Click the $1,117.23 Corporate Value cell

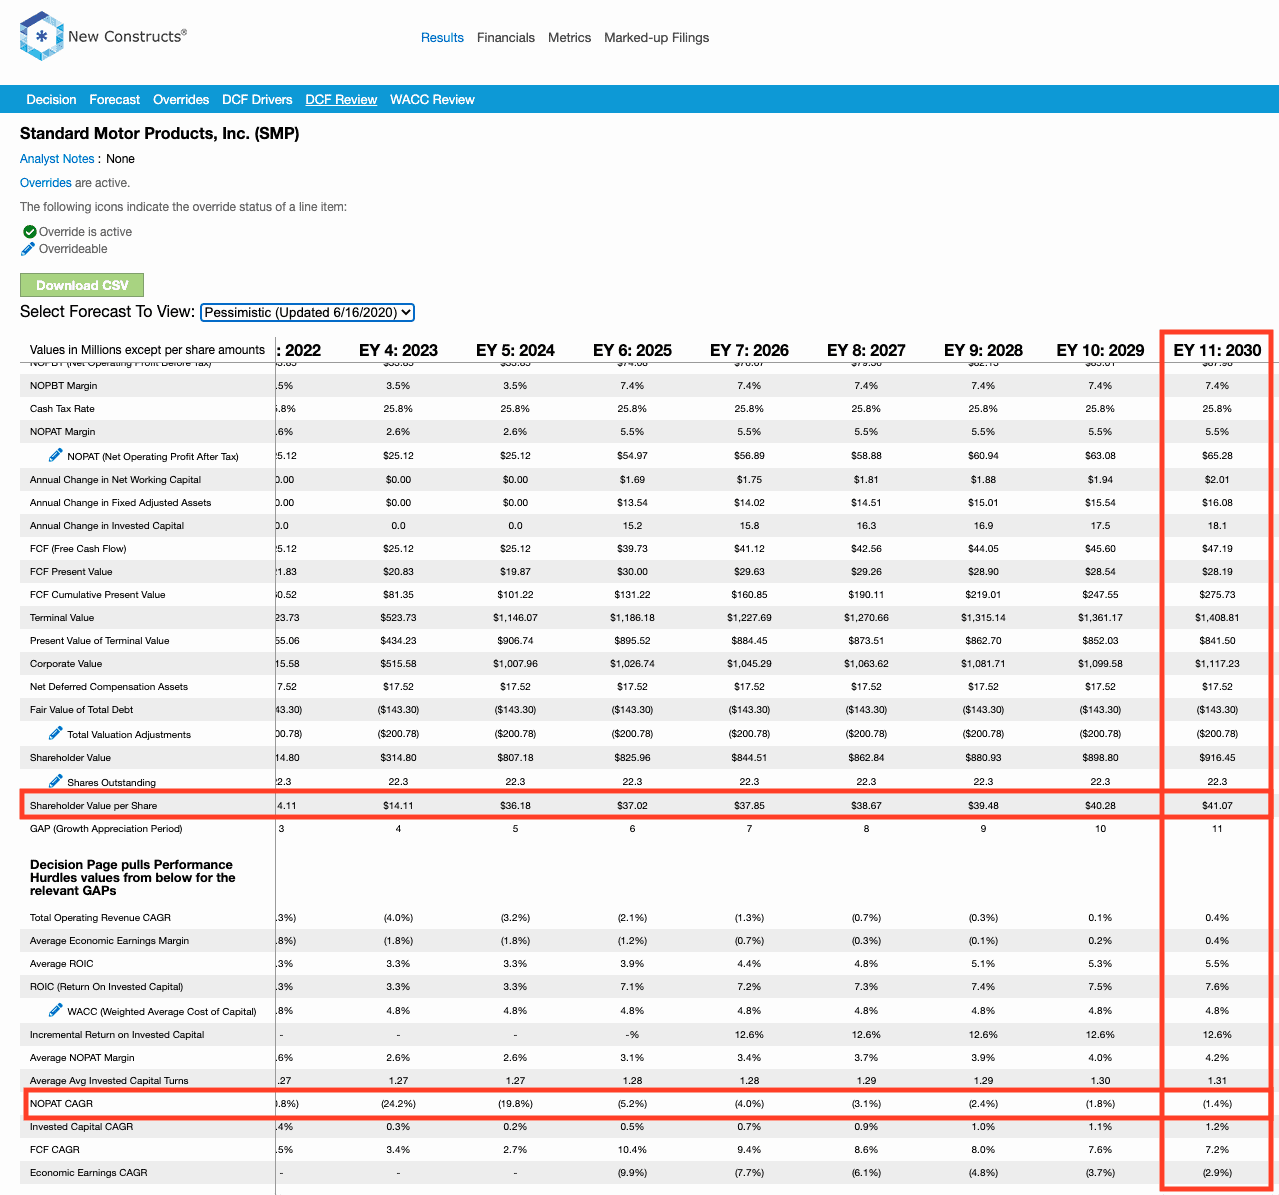tap(1217, 664)
